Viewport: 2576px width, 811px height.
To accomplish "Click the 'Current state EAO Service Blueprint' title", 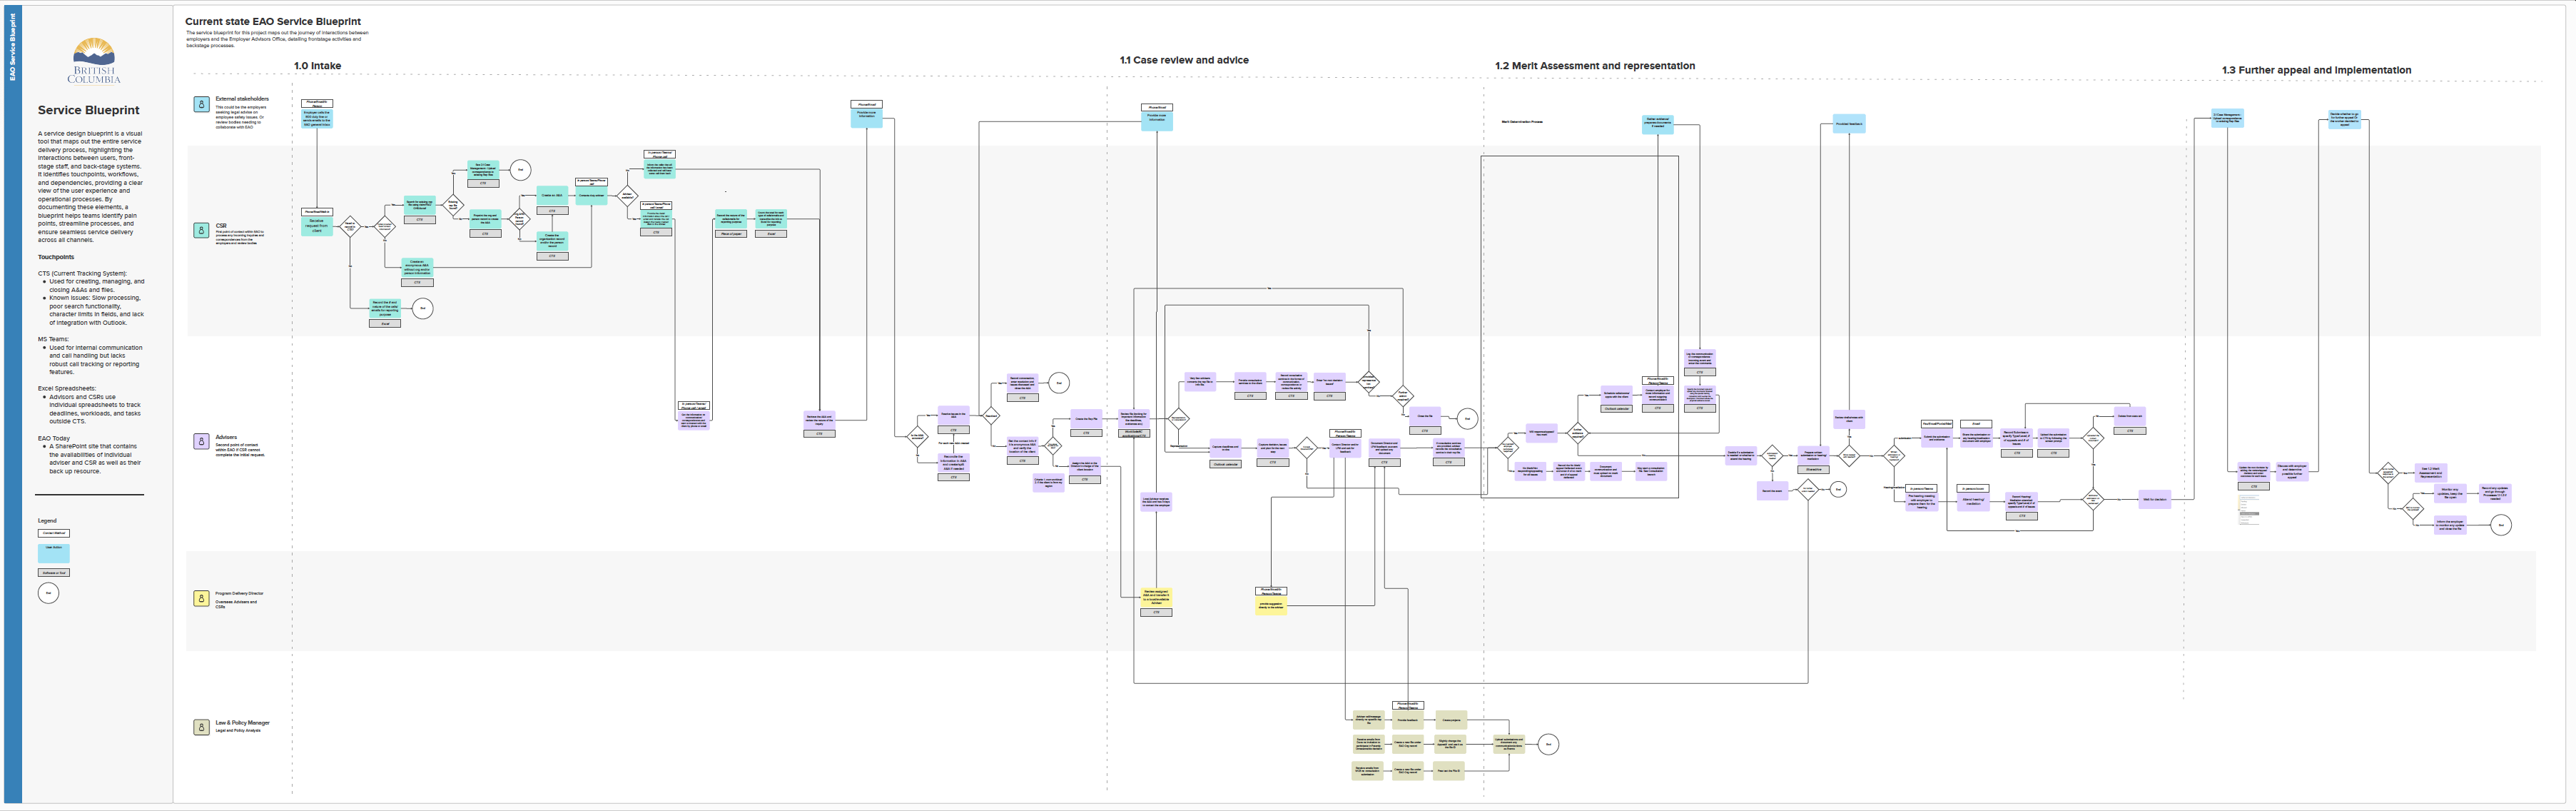I will 273,21.
